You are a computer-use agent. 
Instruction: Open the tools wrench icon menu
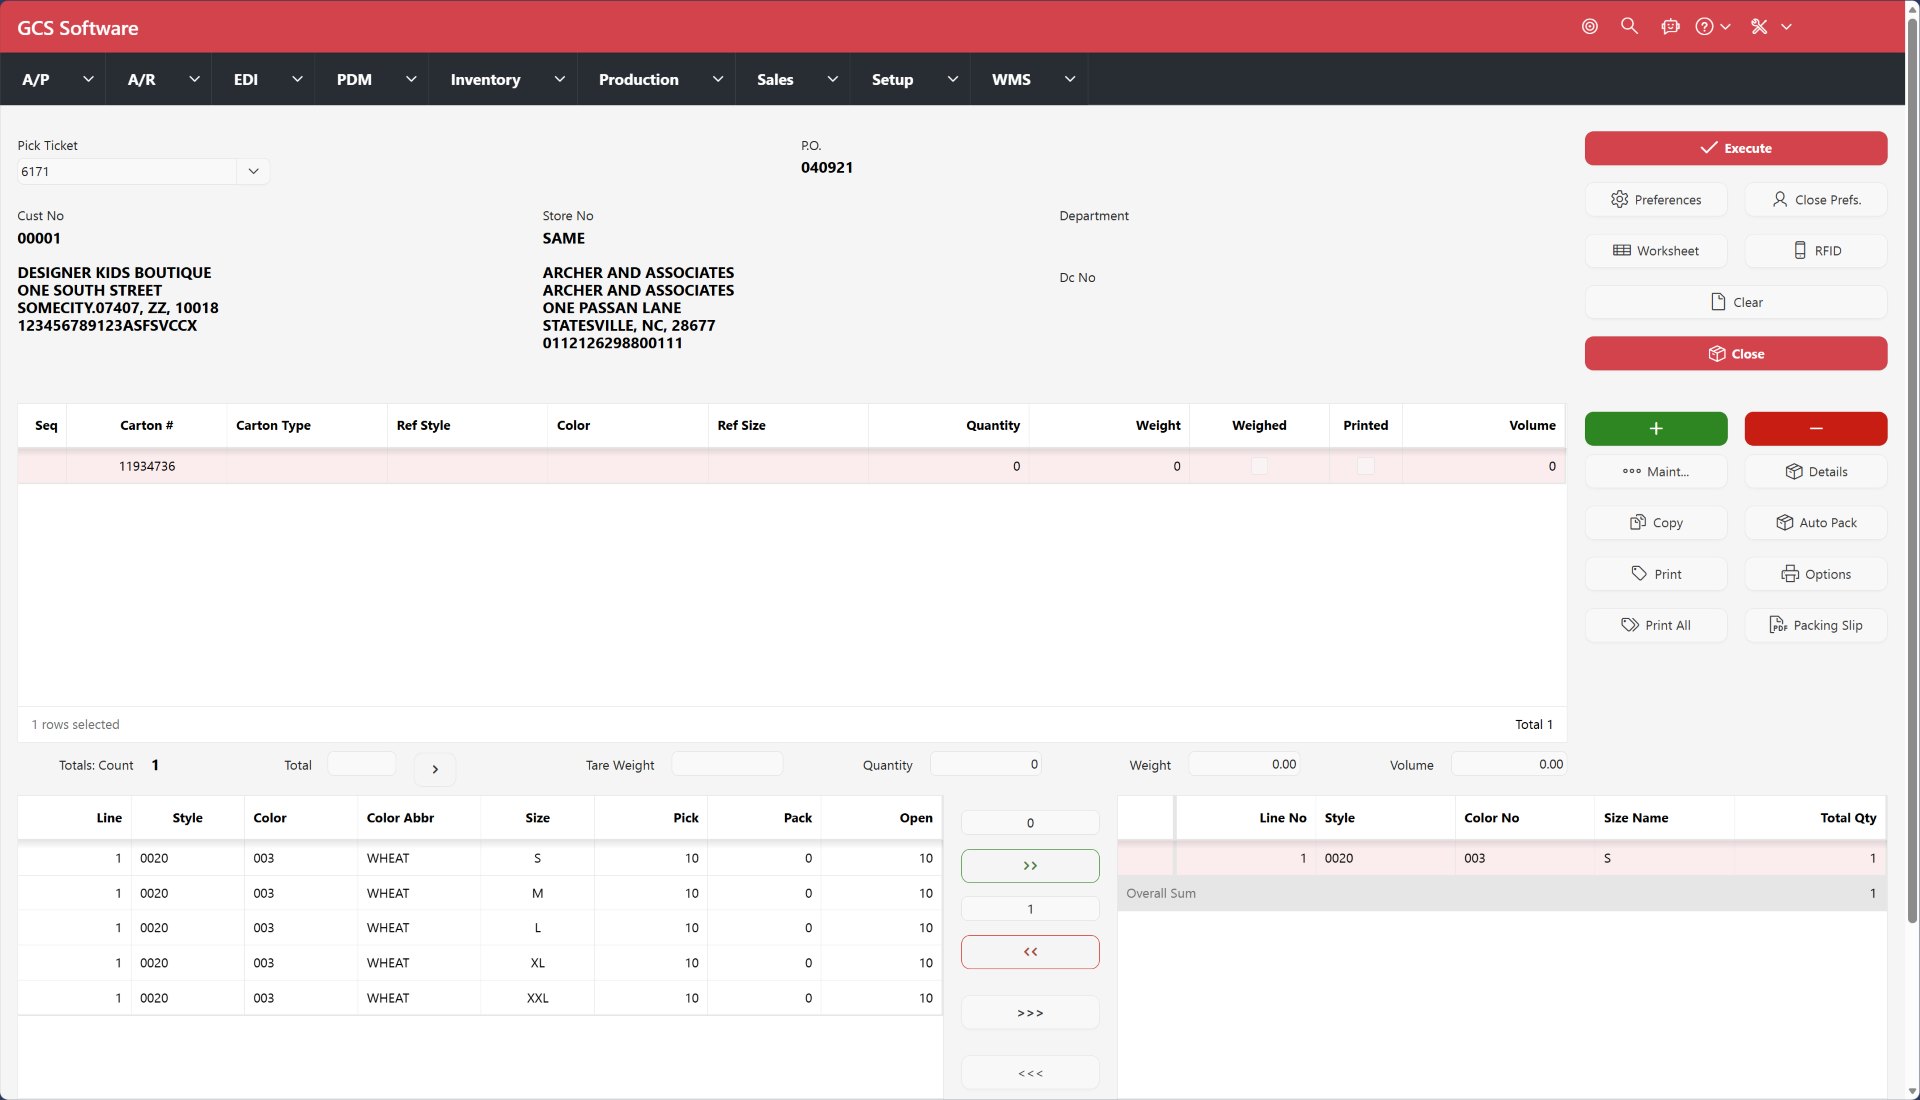click(x=1759, y=27)
